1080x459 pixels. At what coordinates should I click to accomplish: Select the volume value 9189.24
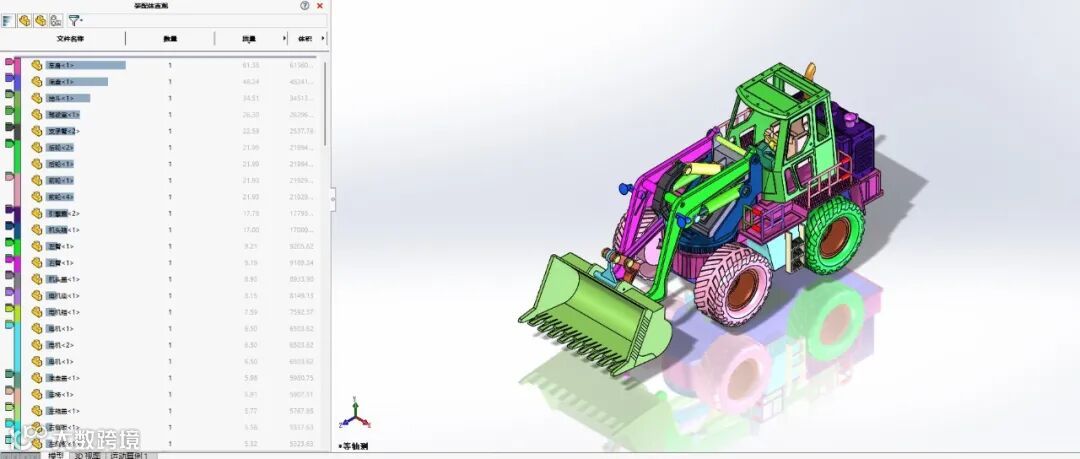(x=302, y=263)
